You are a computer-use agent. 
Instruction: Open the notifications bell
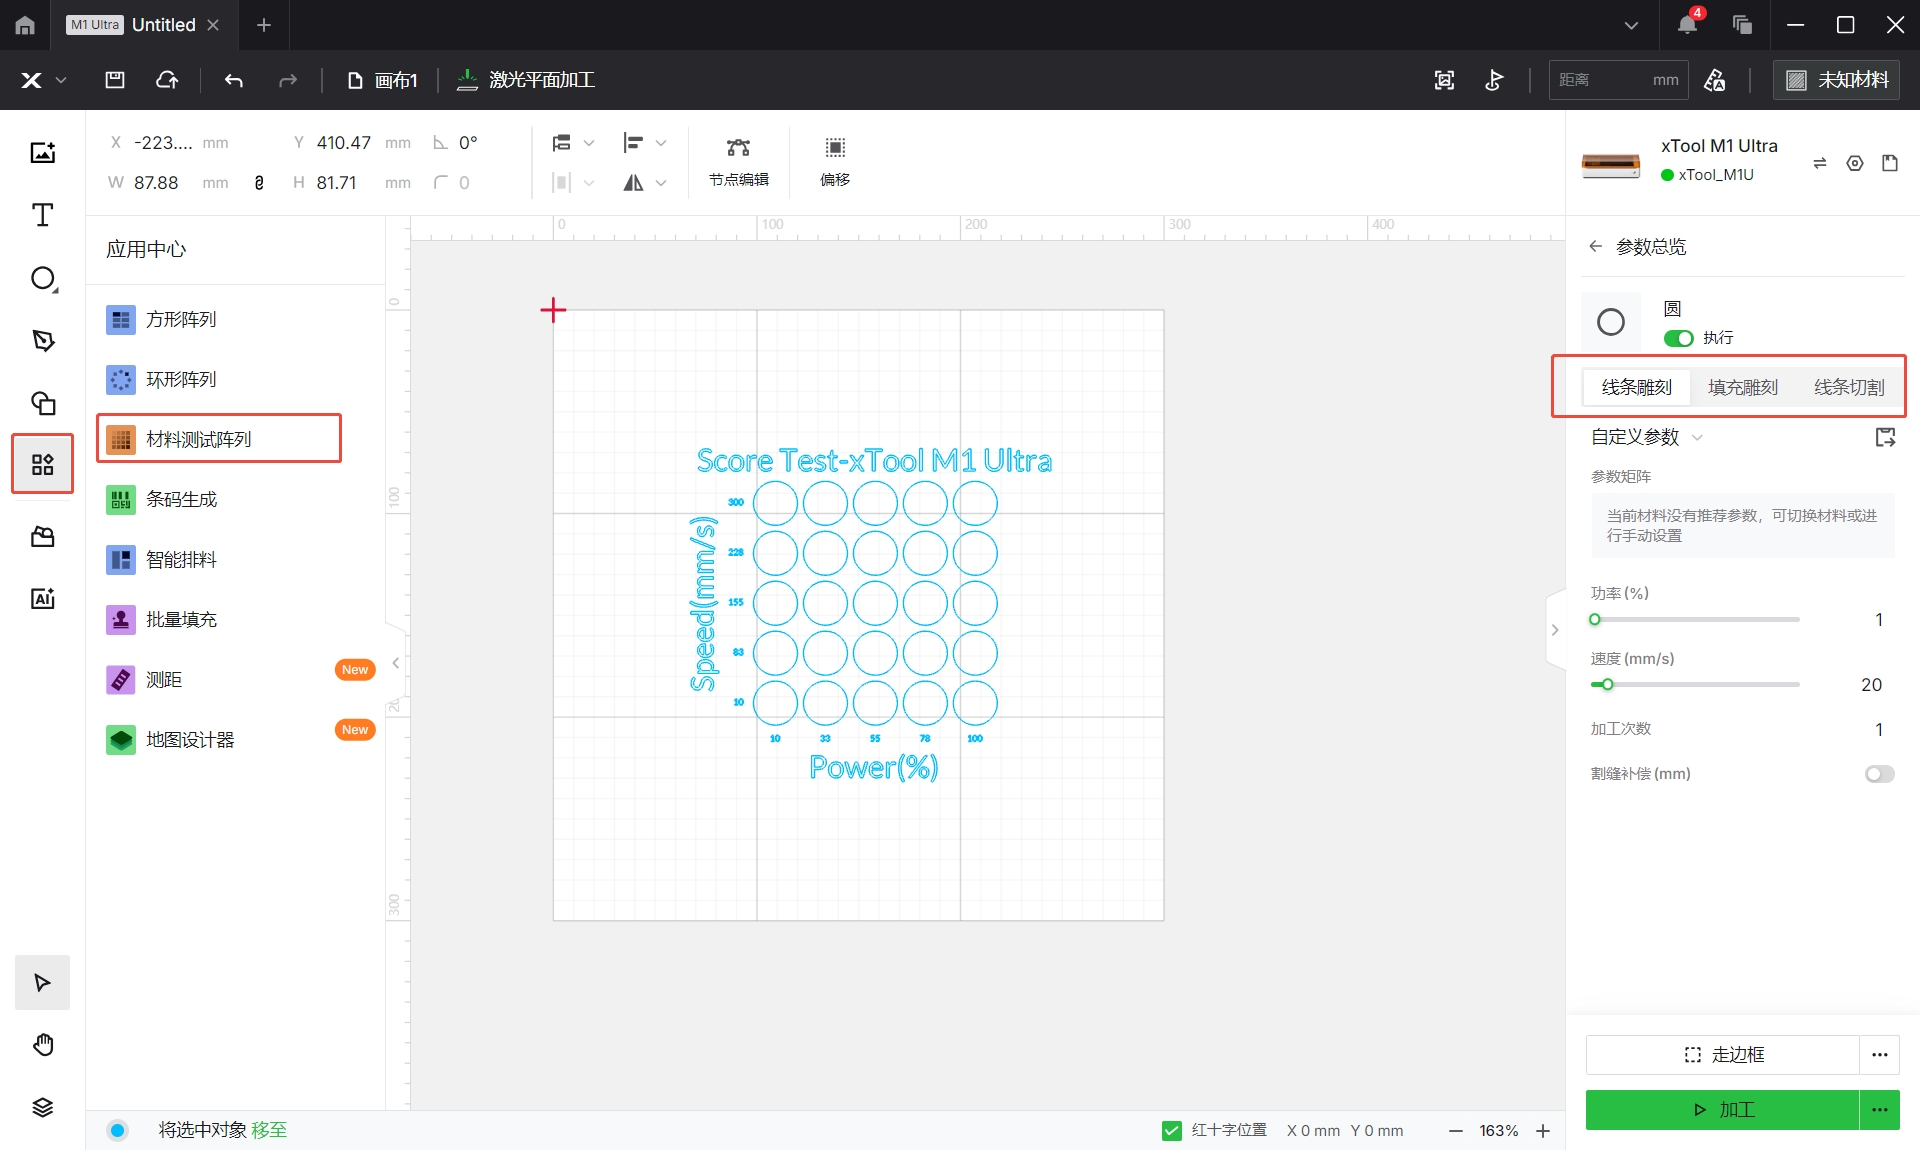[x=1687, y=24]
